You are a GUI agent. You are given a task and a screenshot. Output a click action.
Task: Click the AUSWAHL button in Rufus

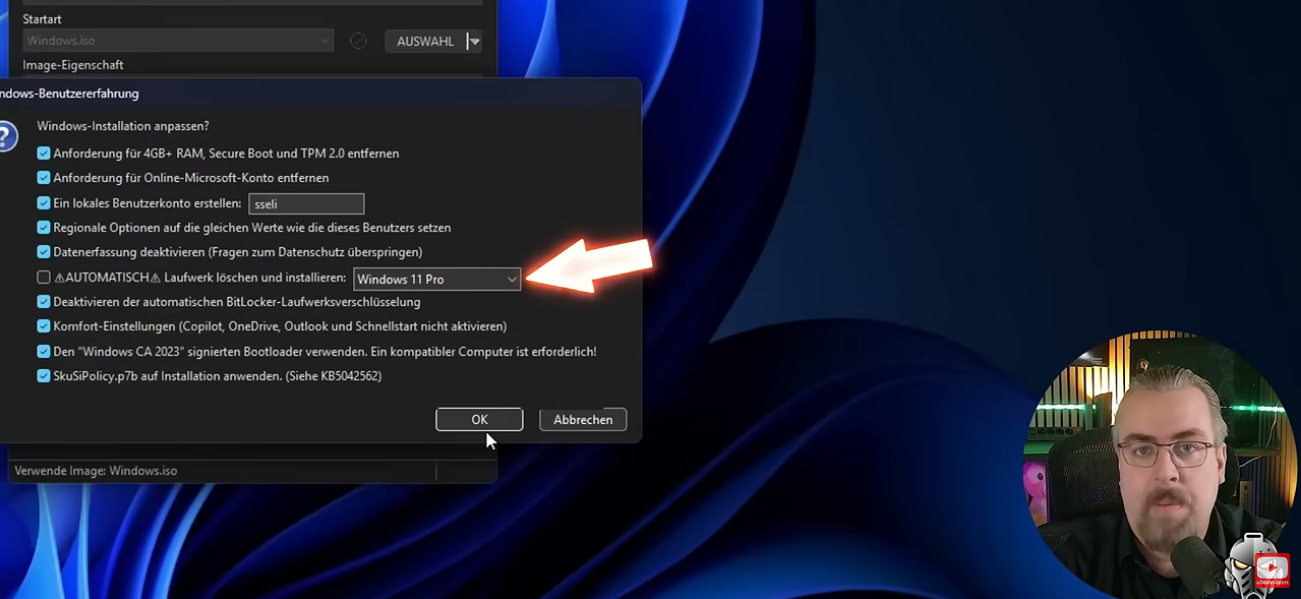click(425, 41)
